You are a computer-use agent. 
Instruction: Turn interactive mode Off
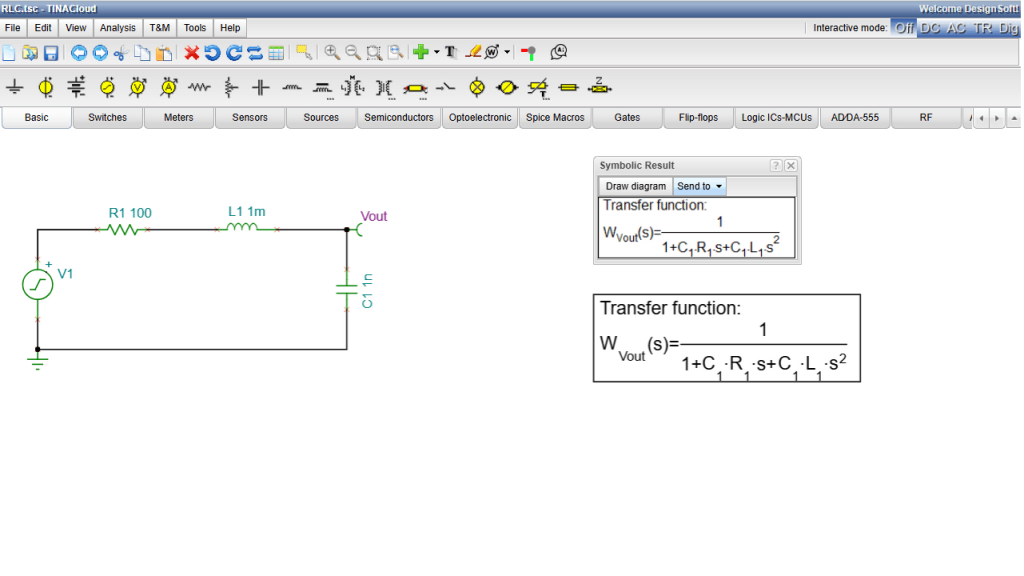point(904,28)
